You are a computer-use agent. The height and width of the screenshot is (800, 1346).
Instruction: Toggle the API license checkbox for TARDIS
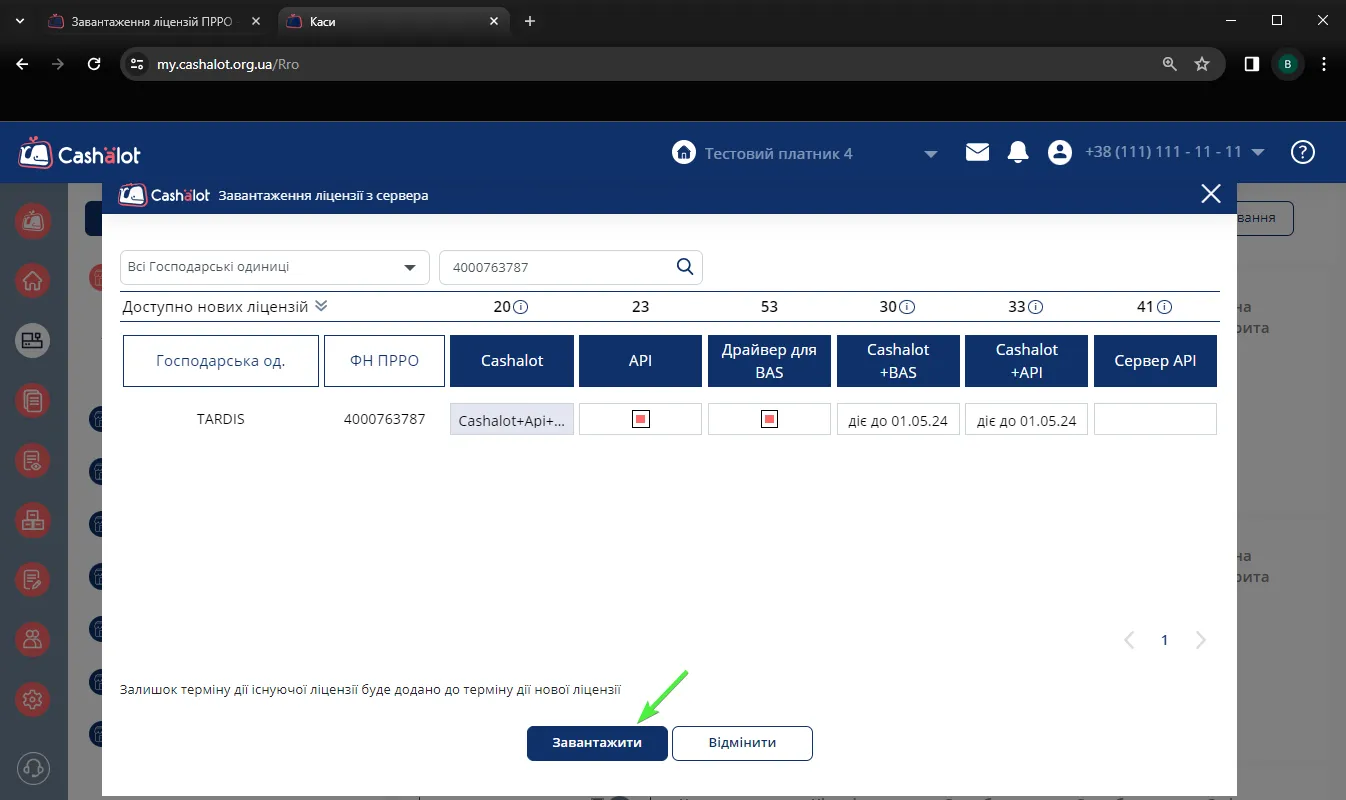641,419
